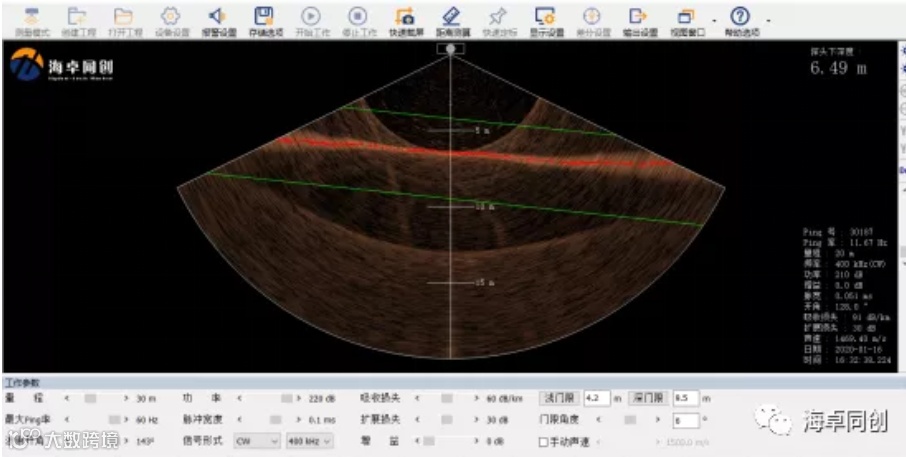Start work with 开始工作 play icon

(x=311, y=17)
